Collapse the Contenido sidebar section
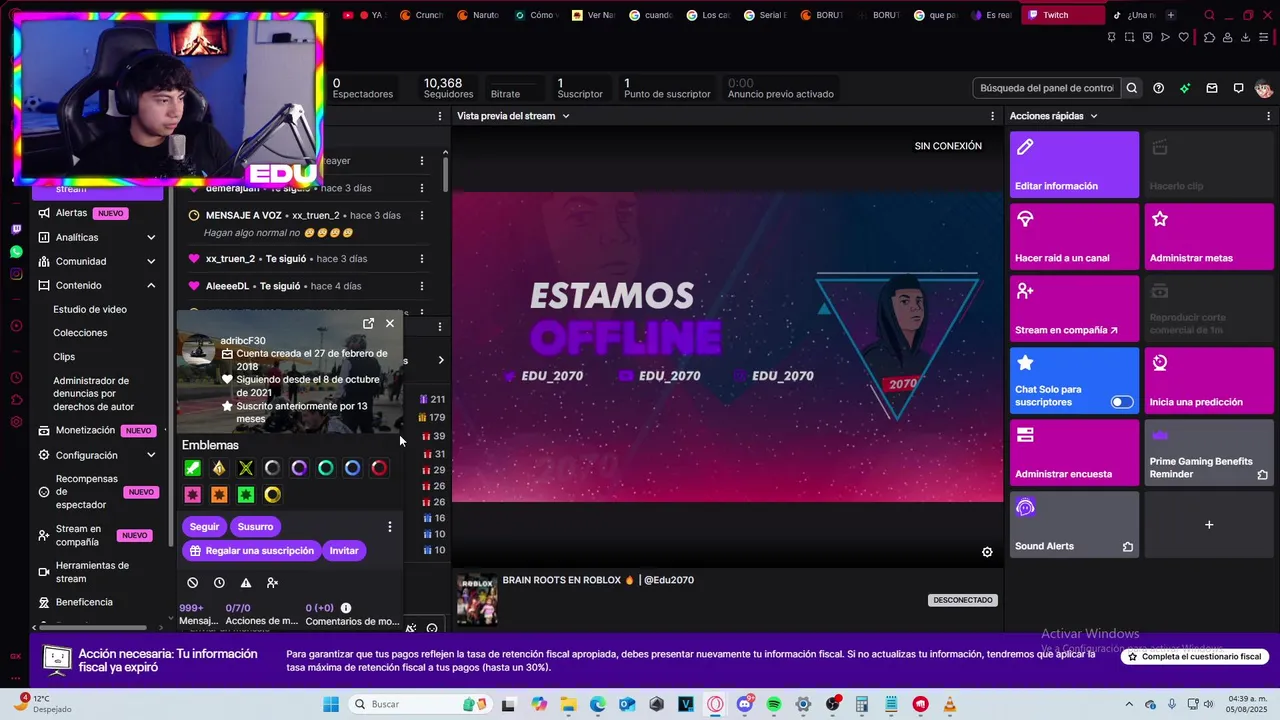Image resolution: width=1280 pixels, height=720 pixels. click(151, 286)
